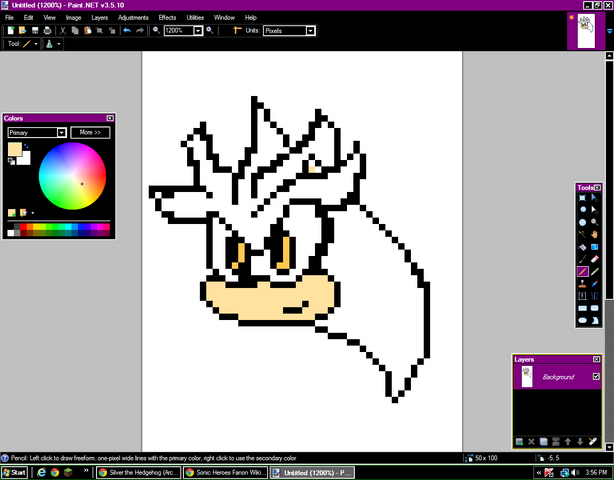Screen dimensions: 614x480
Task: Click the Copy icon in the toolbar
Action: tap(75, 31)
